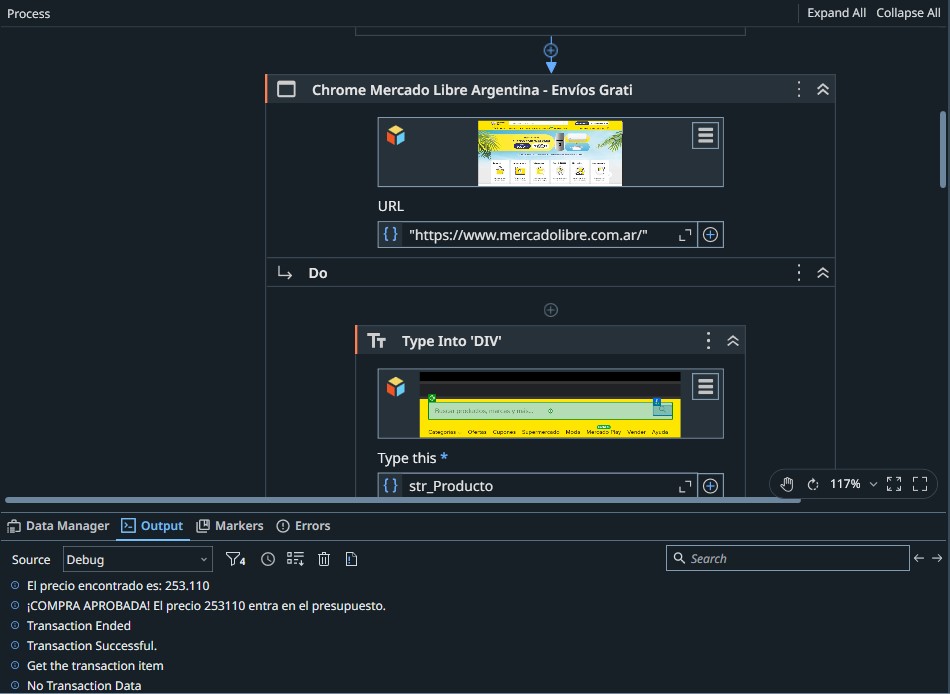The height and width of the screenshot is (694, 950).
Task: Expand the str_Producto field editor
Action: point(685,486)
